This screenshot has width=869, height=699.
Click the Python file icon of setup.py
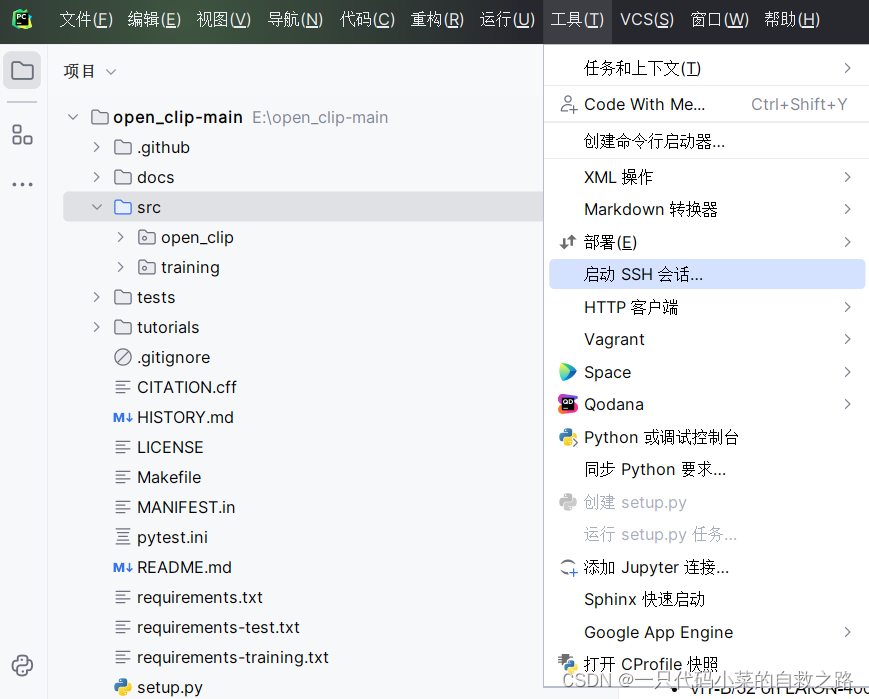point(122,687)
